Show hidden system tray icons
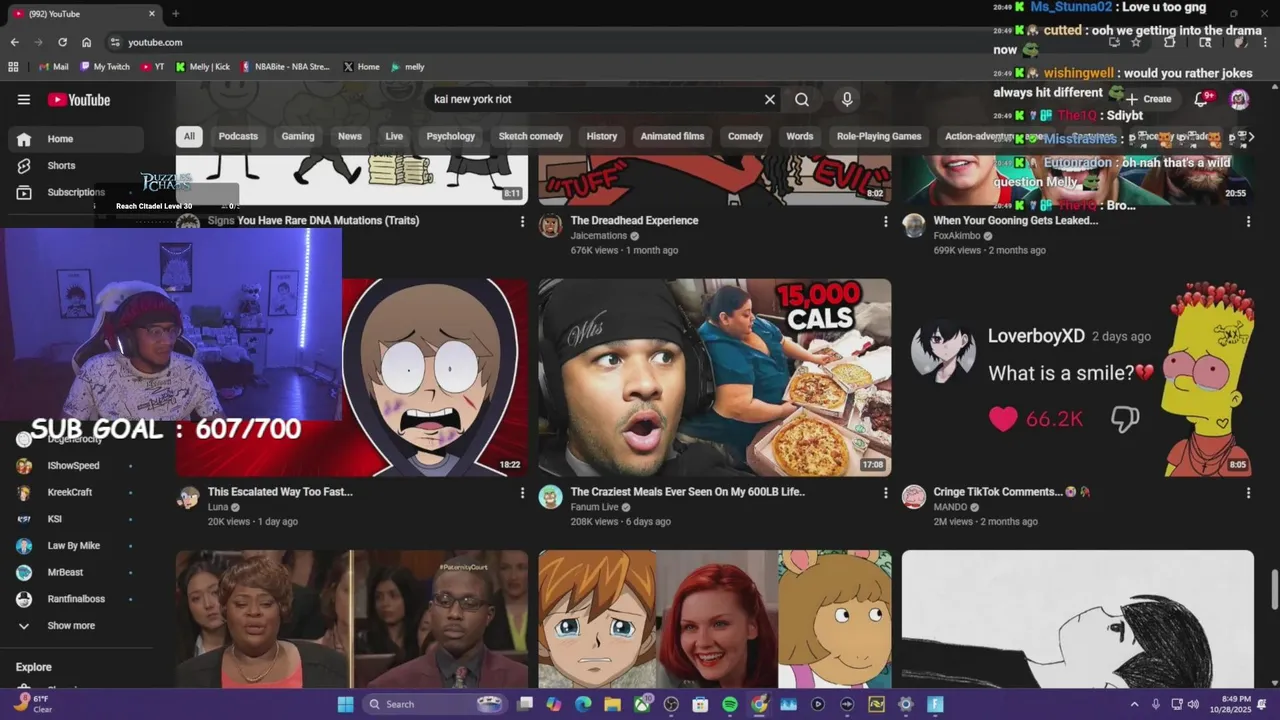Image resolution: width=1280 pixels, height=720 pixels. (x=1134, y=704)
